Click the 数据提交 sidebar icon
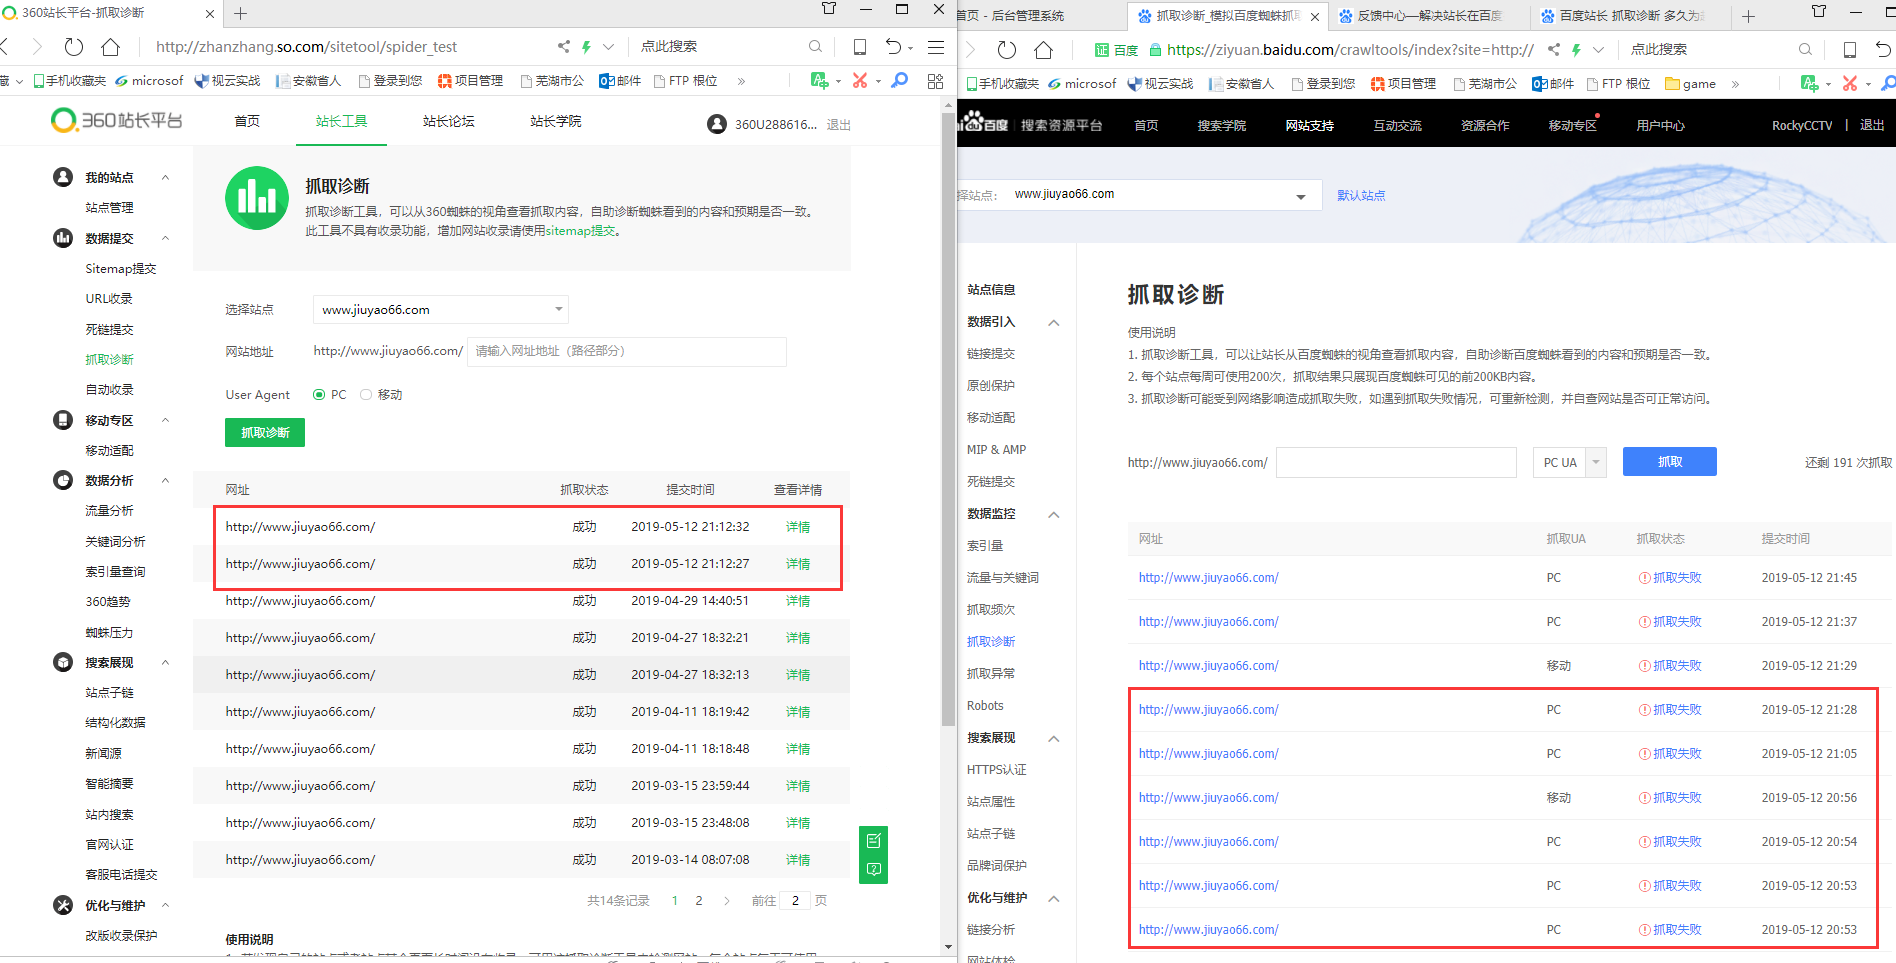Viewport: 1896px width, 963px height. pyautogui.click(x=63, y=238)
